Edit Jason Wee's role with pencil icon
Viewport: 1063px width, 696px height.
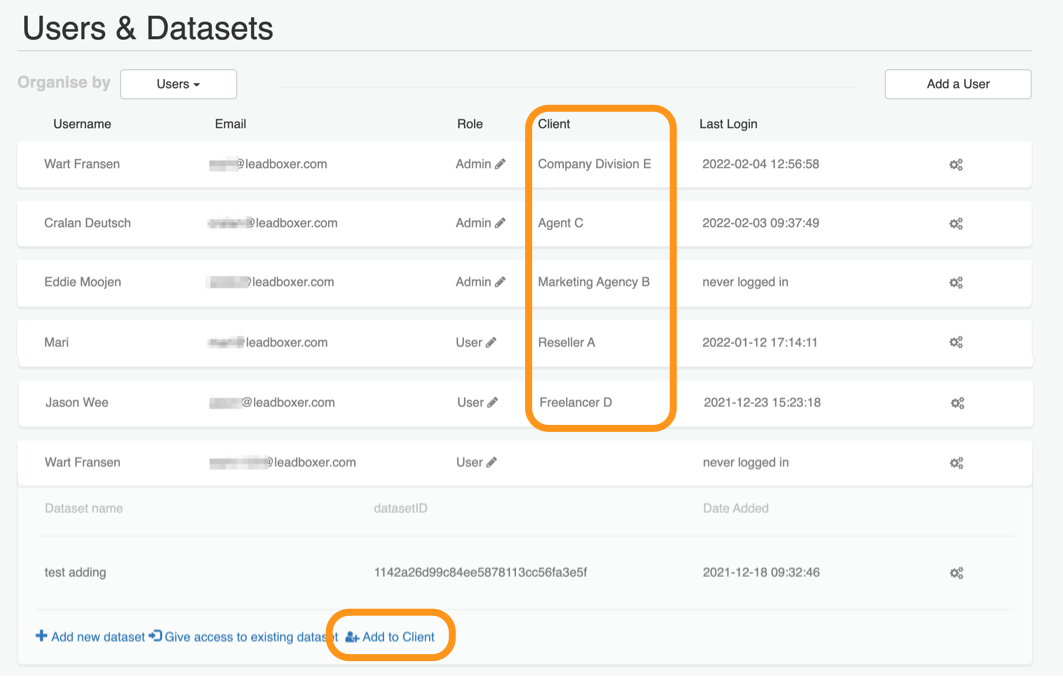[492, 402]
